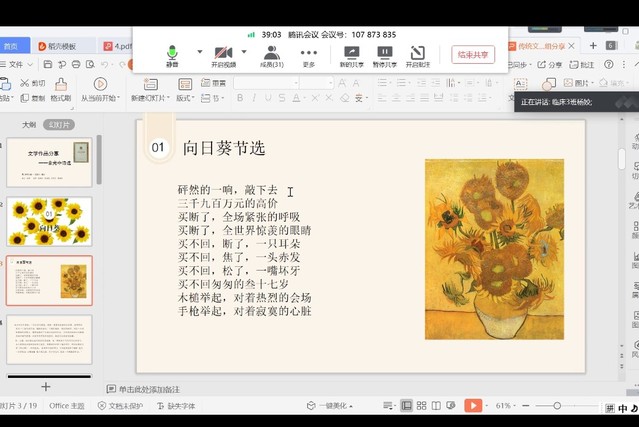Adjust the zoom slider in status bar
639x427 pixels.
pyautogui.click(x=556, y=406)
